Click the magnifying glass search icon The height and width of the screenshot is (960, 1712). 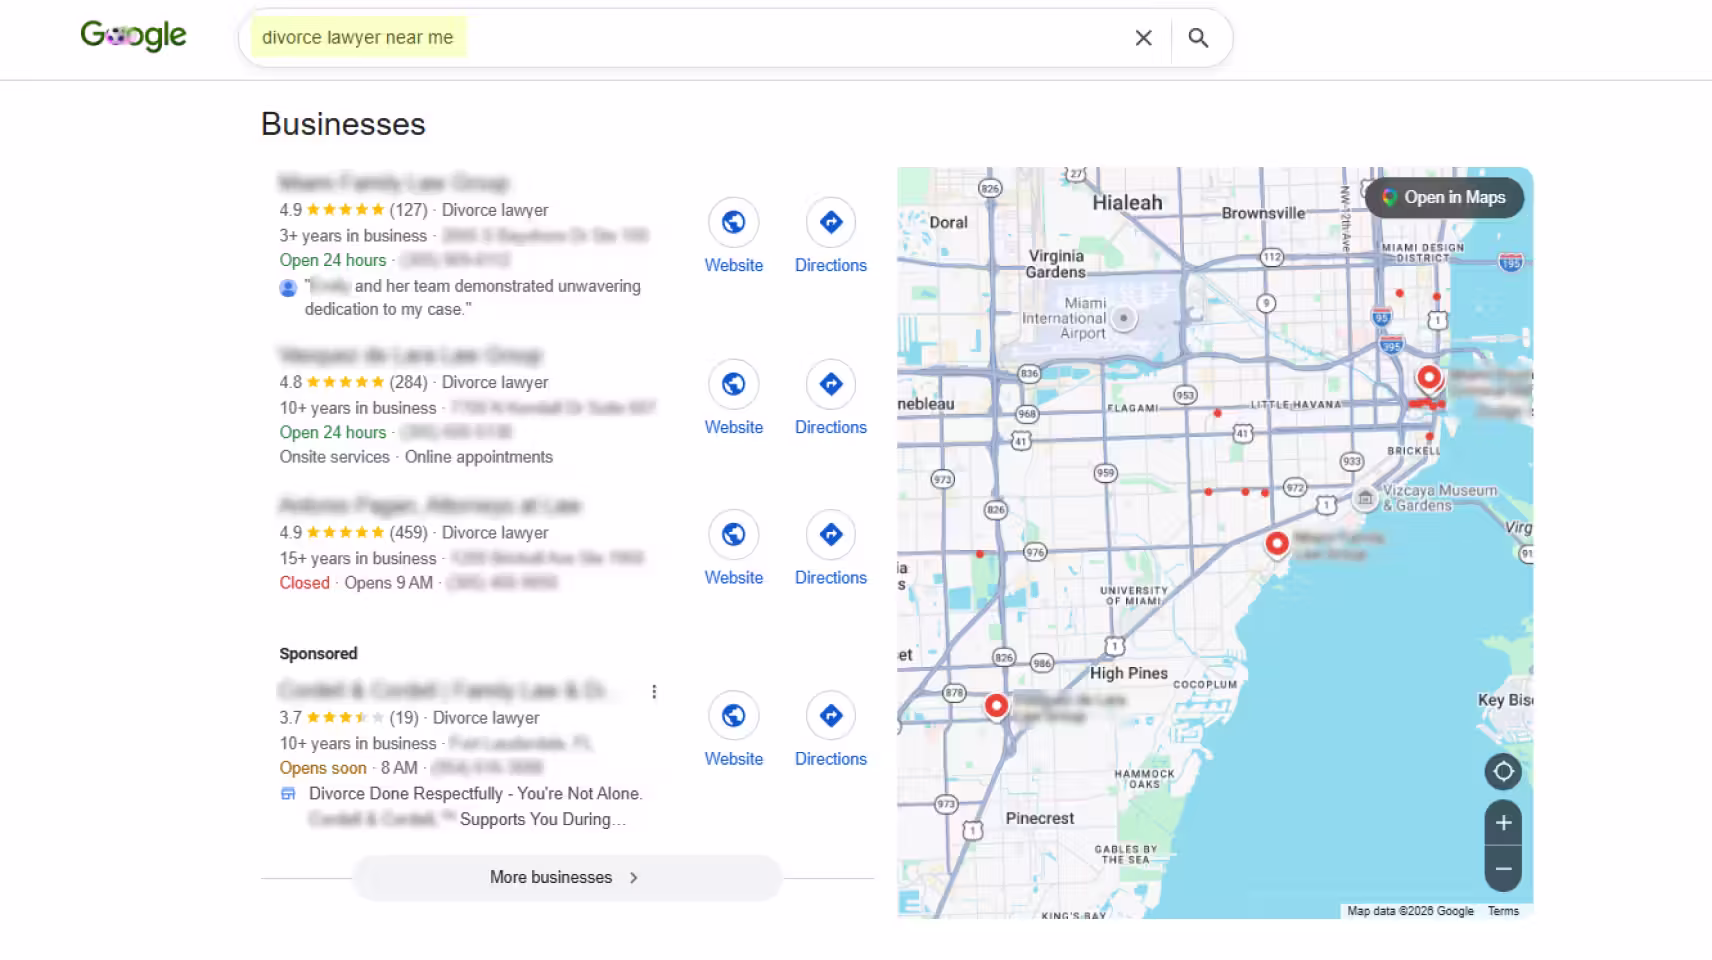coord(1198,38)
